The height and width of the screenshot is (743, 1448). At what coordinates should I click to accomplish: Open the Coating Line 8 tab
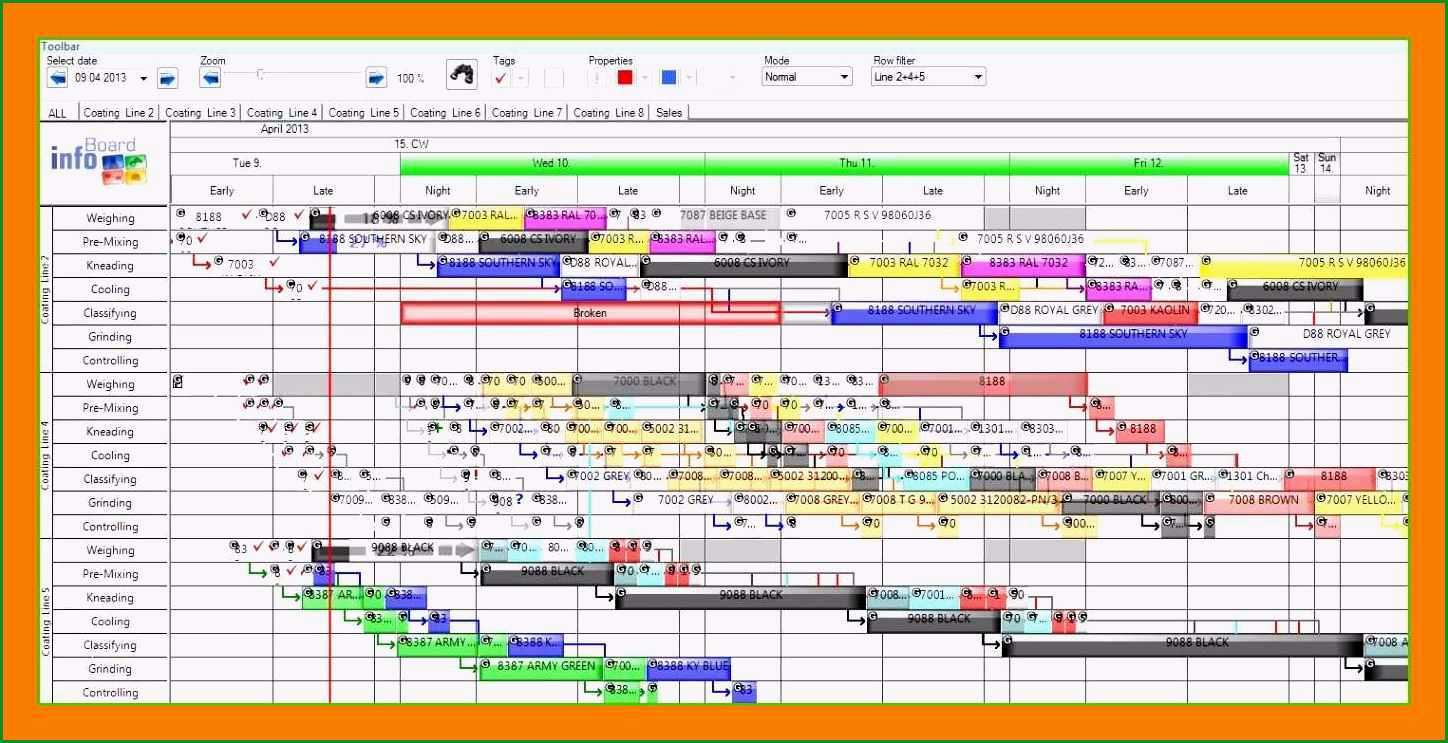point(609,113)
